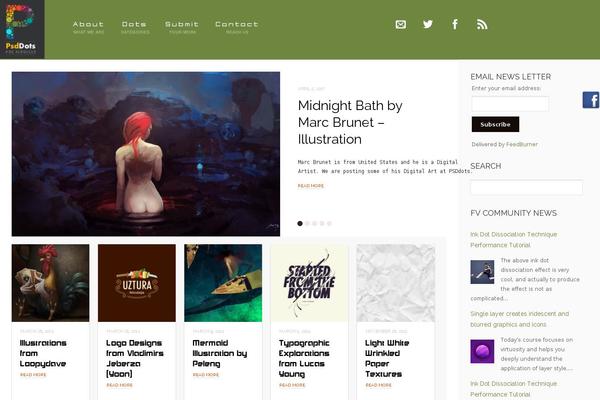Click the 'Marc Brunet is from United States' excerpt
The image size is (600, 400).
385,167
